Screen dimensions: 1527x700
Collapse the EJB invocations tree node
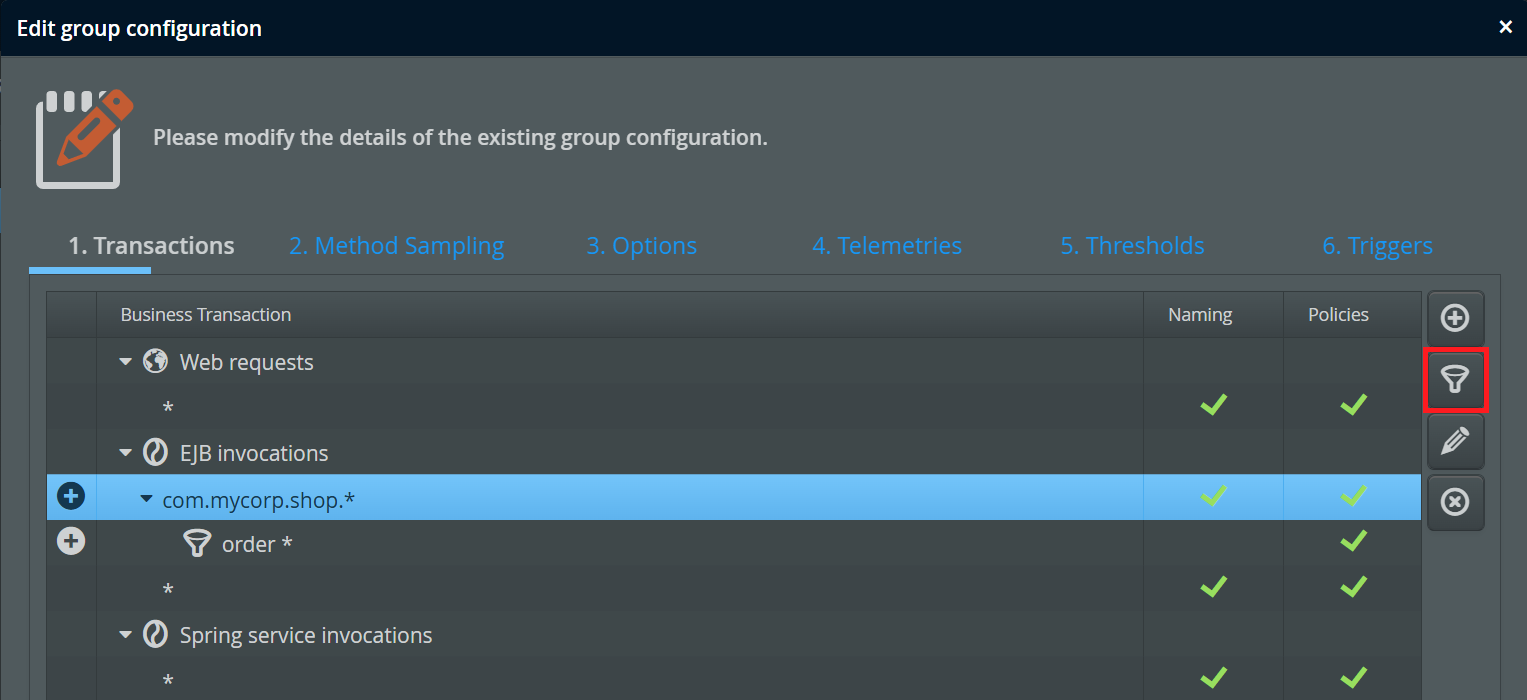[x=126, y=453]
